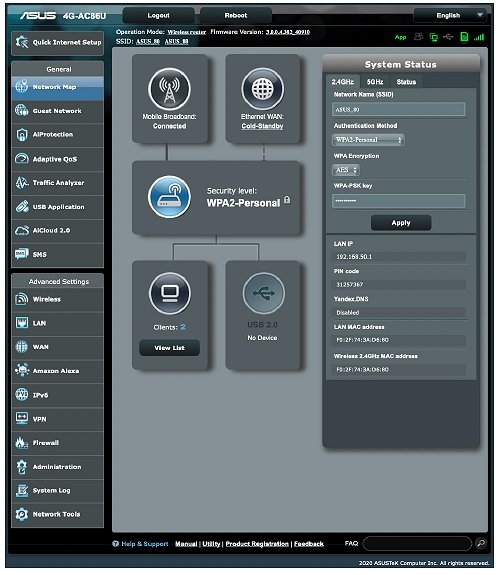Open the Utility link in footer
Image resolution: width=503 pixels, height=575 pixels.
211,544
